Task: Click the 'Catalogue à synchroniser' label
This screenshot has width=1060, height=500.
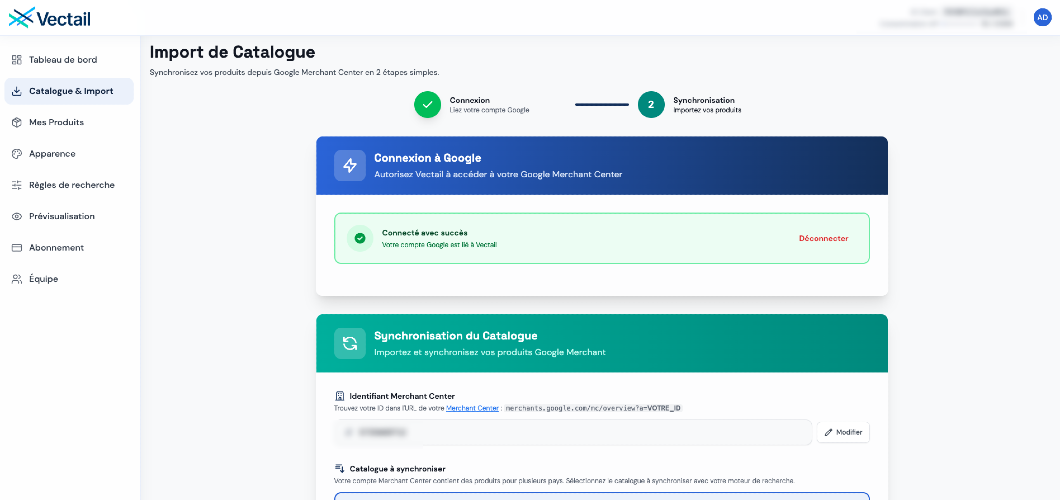Action: pyautogui.click(x=398, y=468)
